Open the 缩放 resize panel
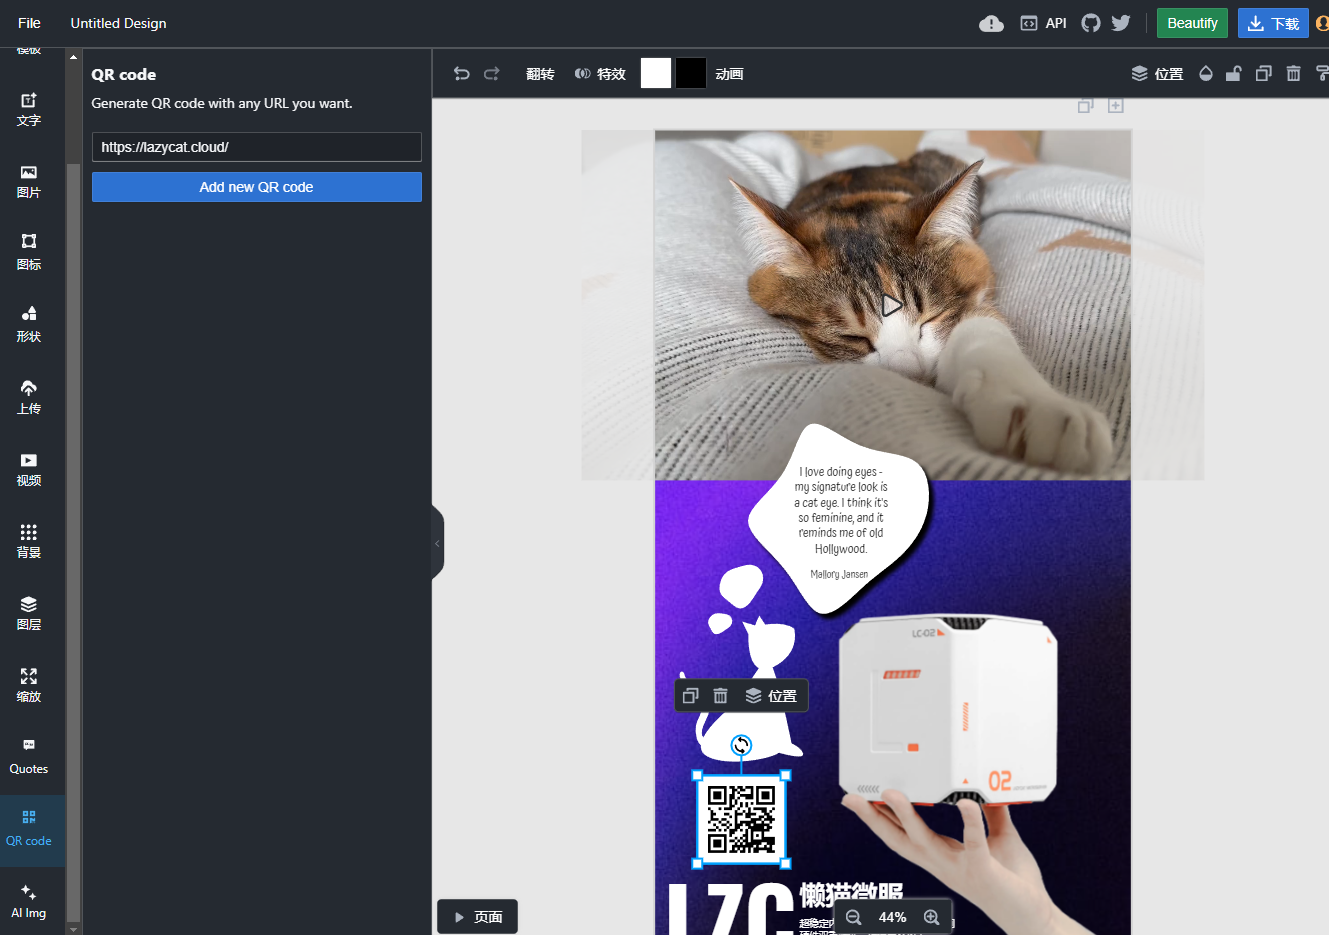The width and height of the screenshot is (1329, 935). (29, 685)
